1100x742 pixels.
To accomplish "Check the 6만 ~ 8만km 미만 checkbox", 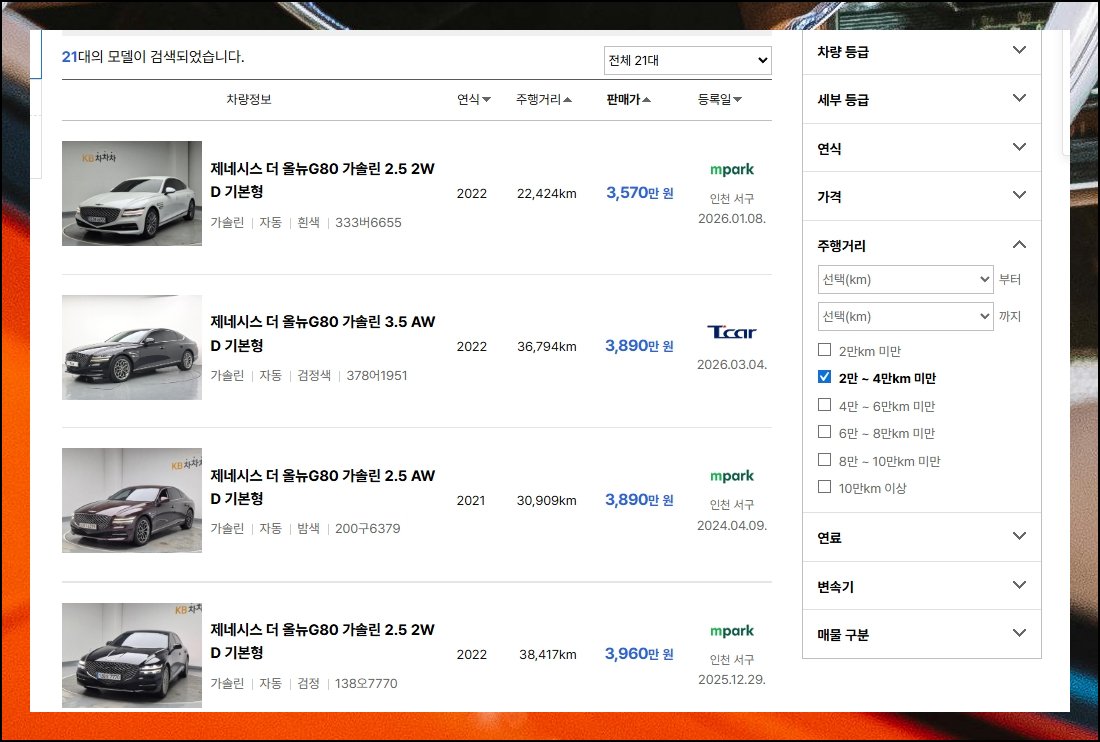I will pyautogui.click(x=825, y=432).
